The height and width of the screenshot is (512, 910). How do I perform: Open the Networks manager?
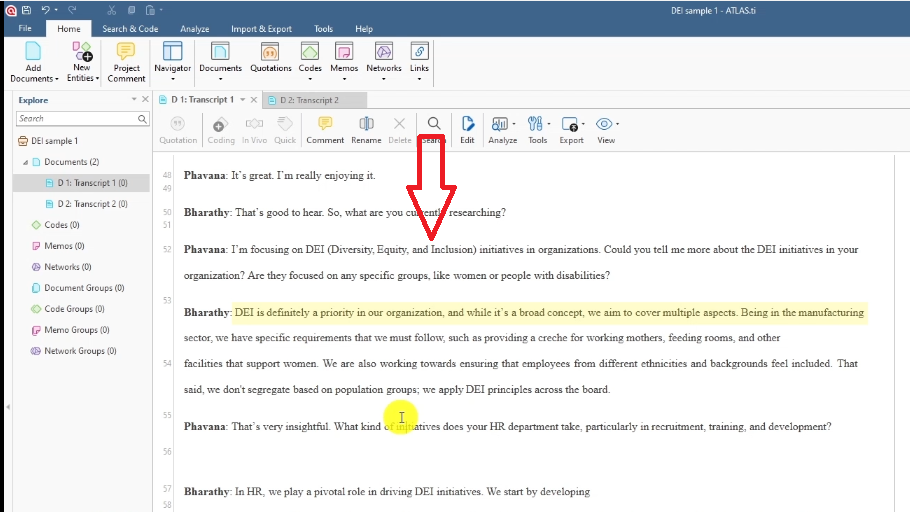(384, 62)
